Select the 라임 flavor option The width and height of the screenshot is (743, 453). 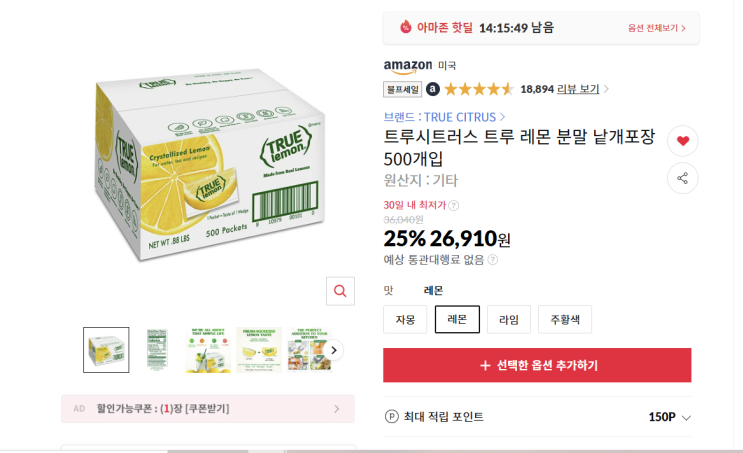coord(509,320)
